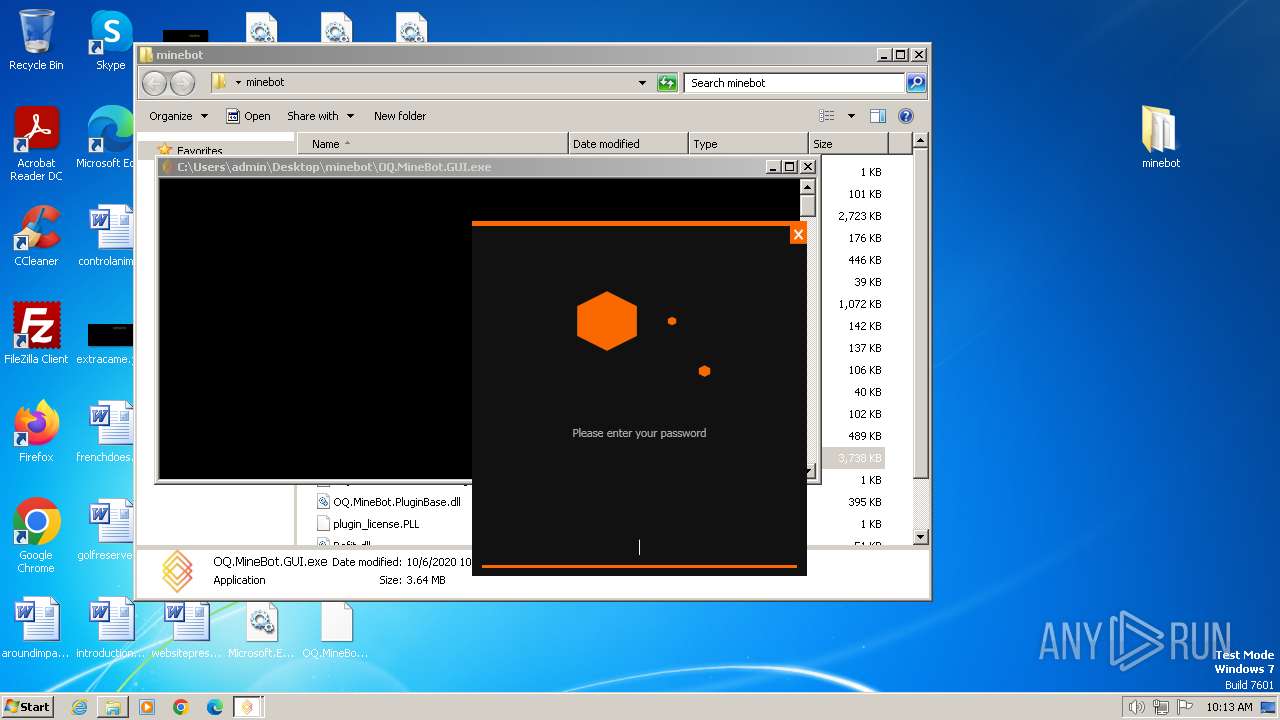
Task: Select the aroundimpa Word document icon
Action: [36, 628]
